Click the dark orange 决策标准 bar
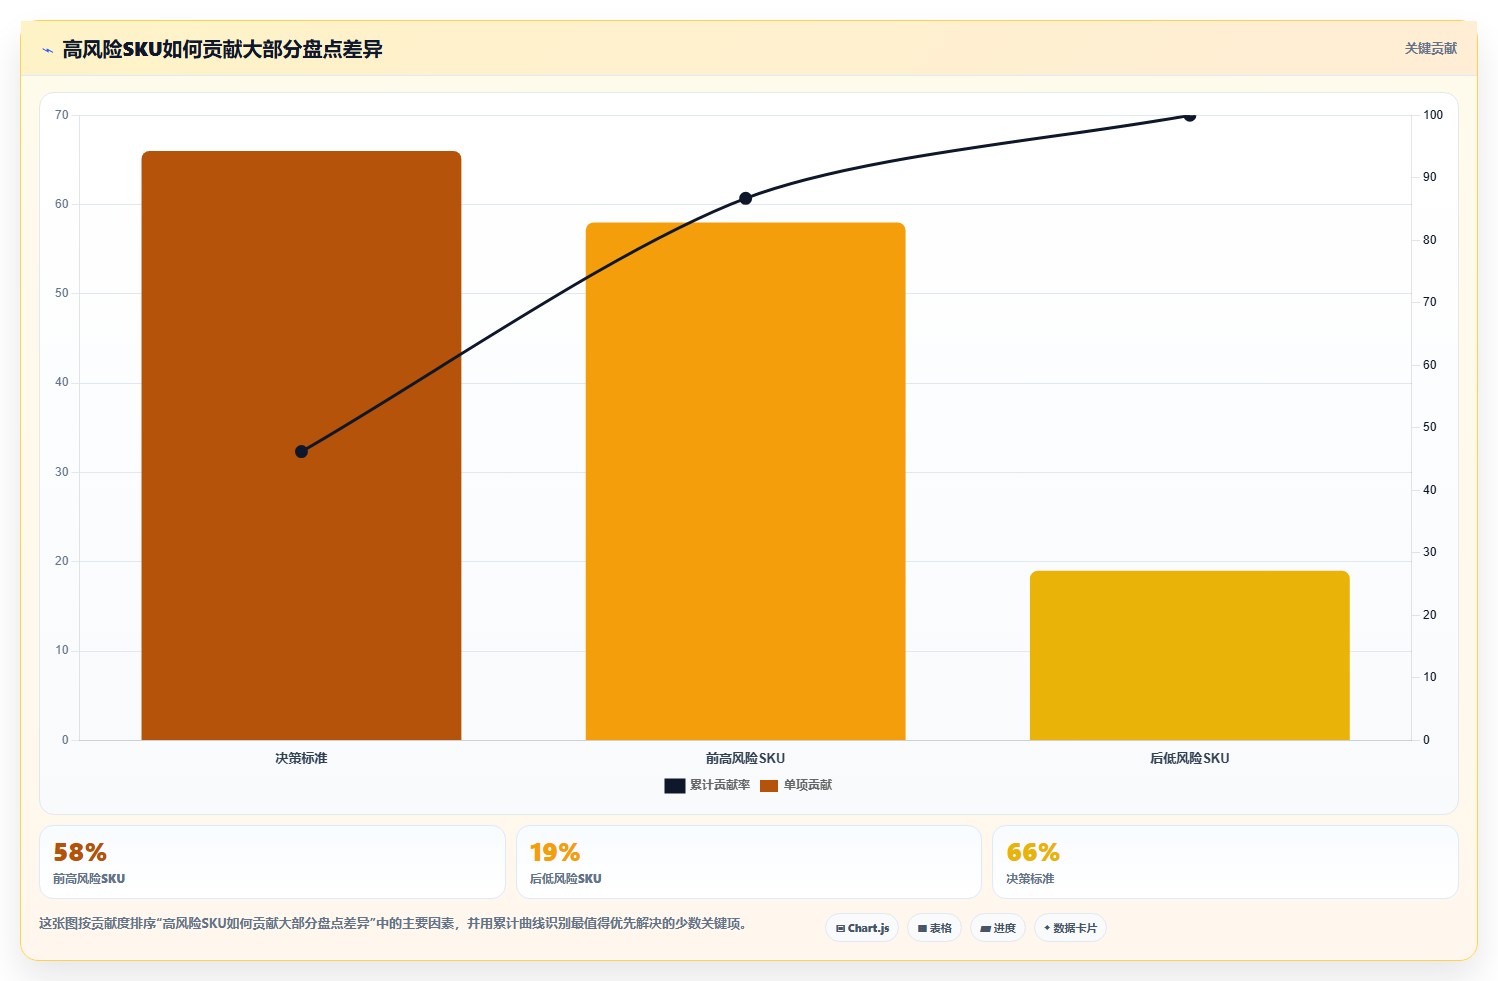The image size is (1498, 981). 301,446
